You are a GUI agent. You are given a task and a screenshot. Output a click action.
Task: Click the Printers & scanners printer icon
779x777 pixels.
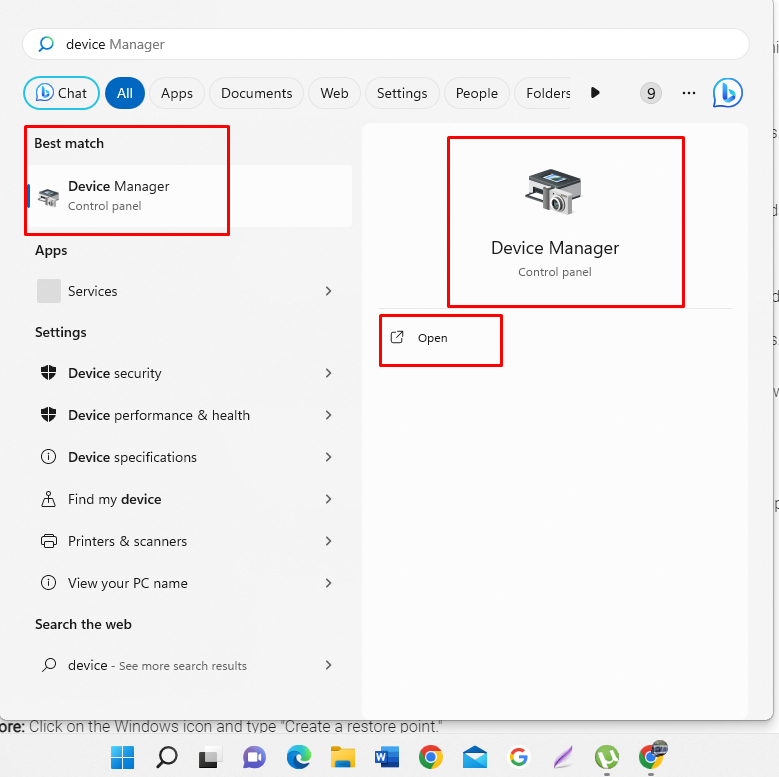[x=48, y=541]
